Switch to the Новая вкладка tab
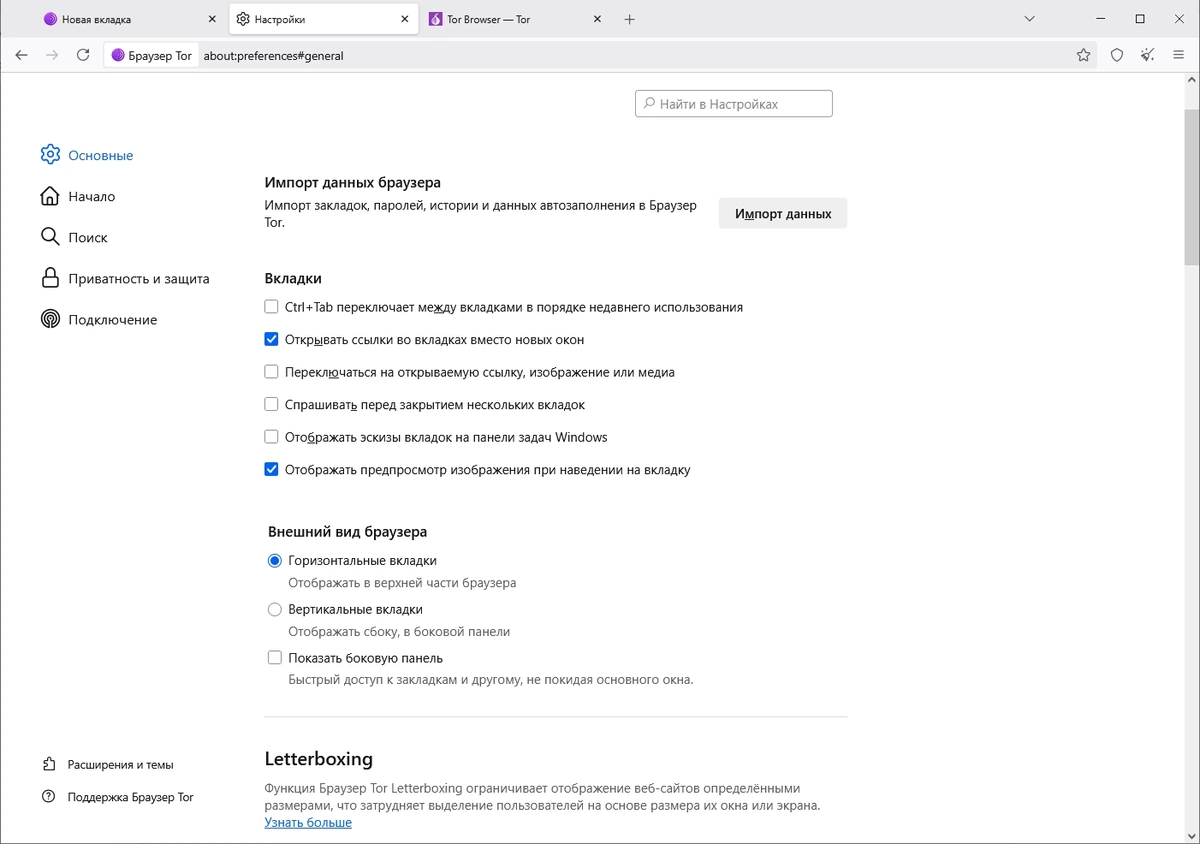 pyautogui.click(x=130, y=19)
